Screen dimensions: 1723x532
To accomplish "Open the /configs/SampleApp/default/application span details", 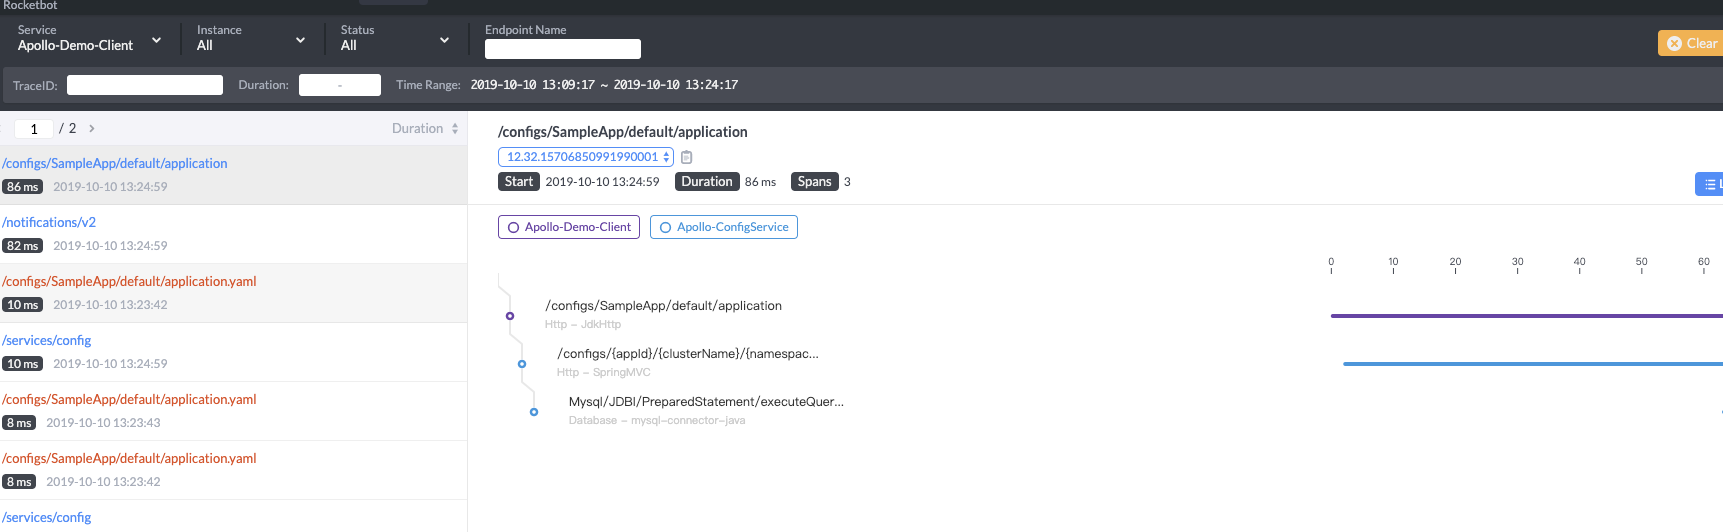I will [663, 306].
